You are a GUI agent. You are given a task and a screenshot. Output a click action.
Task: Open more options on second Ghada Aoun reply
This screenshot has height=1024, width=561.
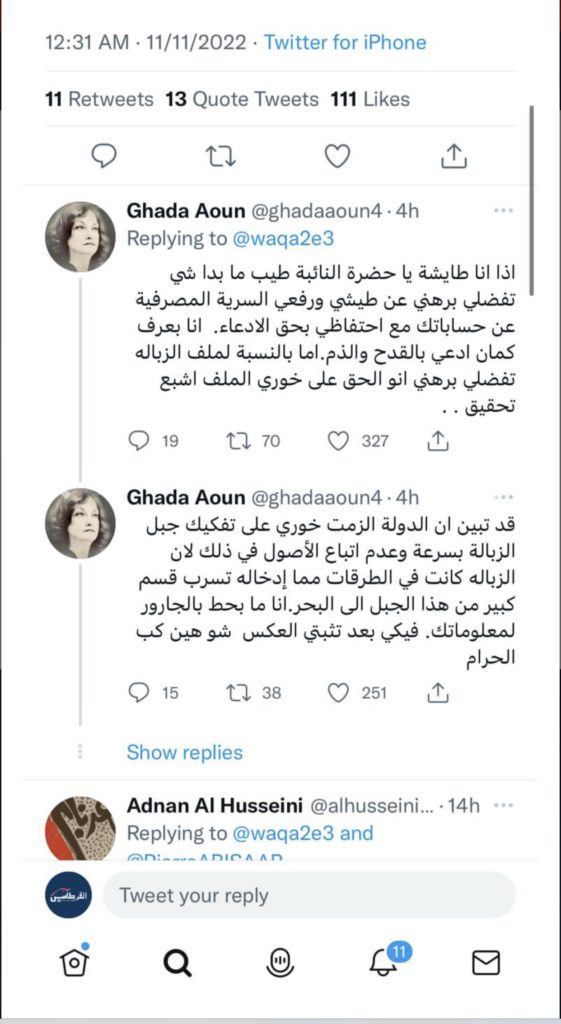pos(504,498)
